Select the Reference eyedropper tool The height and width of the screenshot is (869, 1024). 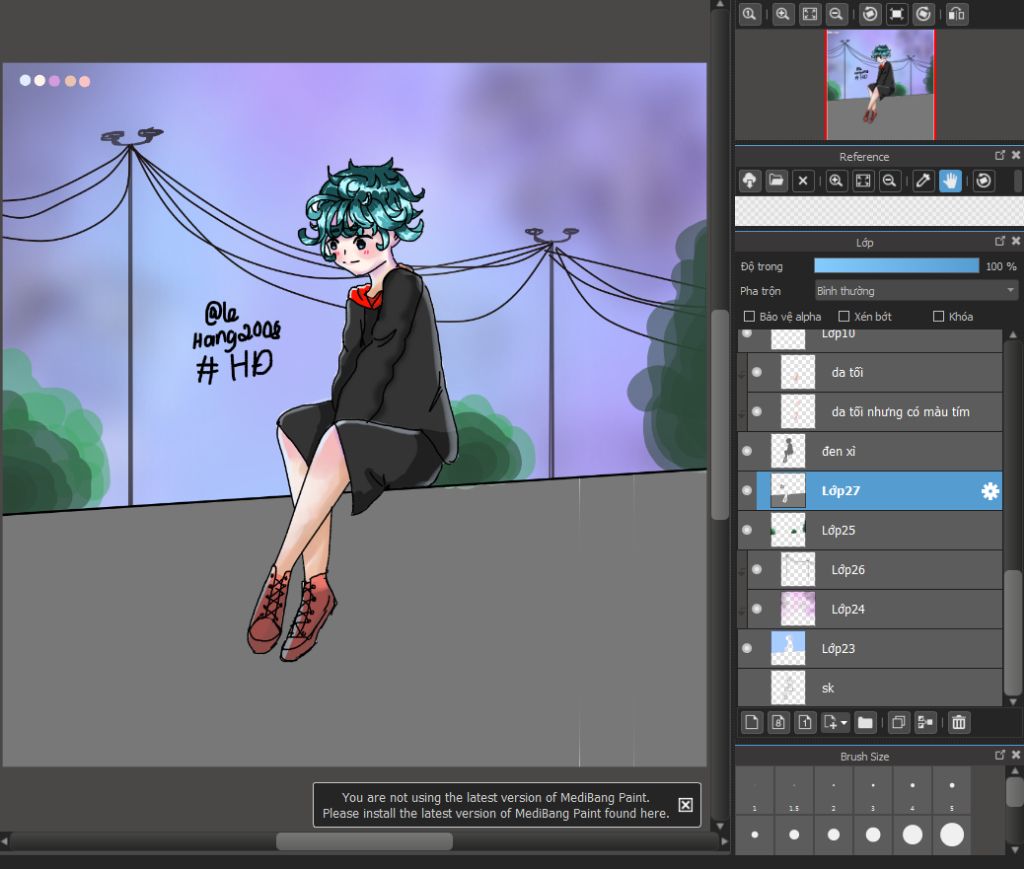pyautogui.click(x=923, y=181)
